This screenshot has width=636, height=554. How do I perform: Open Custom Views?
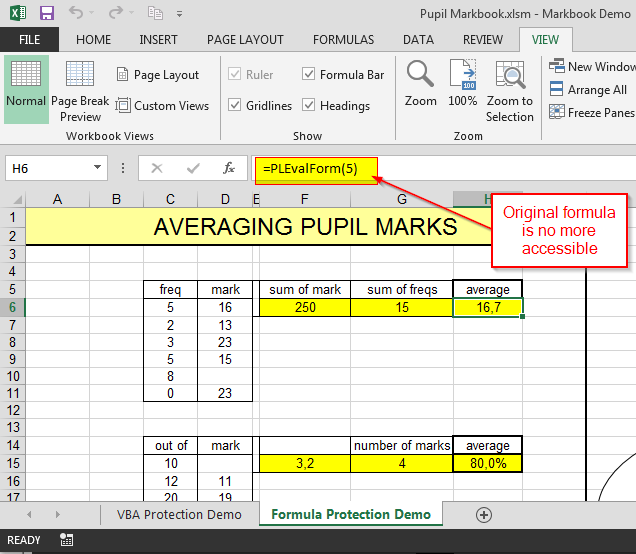[x=162, y=105]
